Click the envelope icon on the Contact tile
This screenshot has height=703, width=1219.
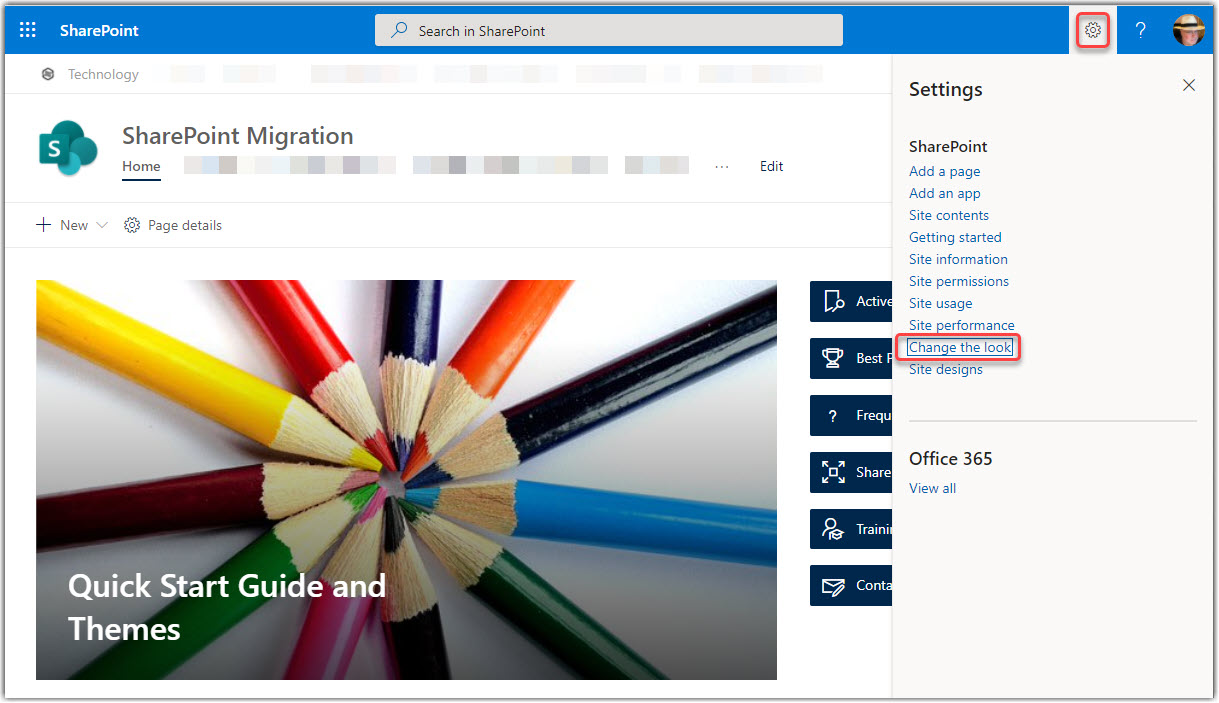pyautogui.click(x=835, y=585)
